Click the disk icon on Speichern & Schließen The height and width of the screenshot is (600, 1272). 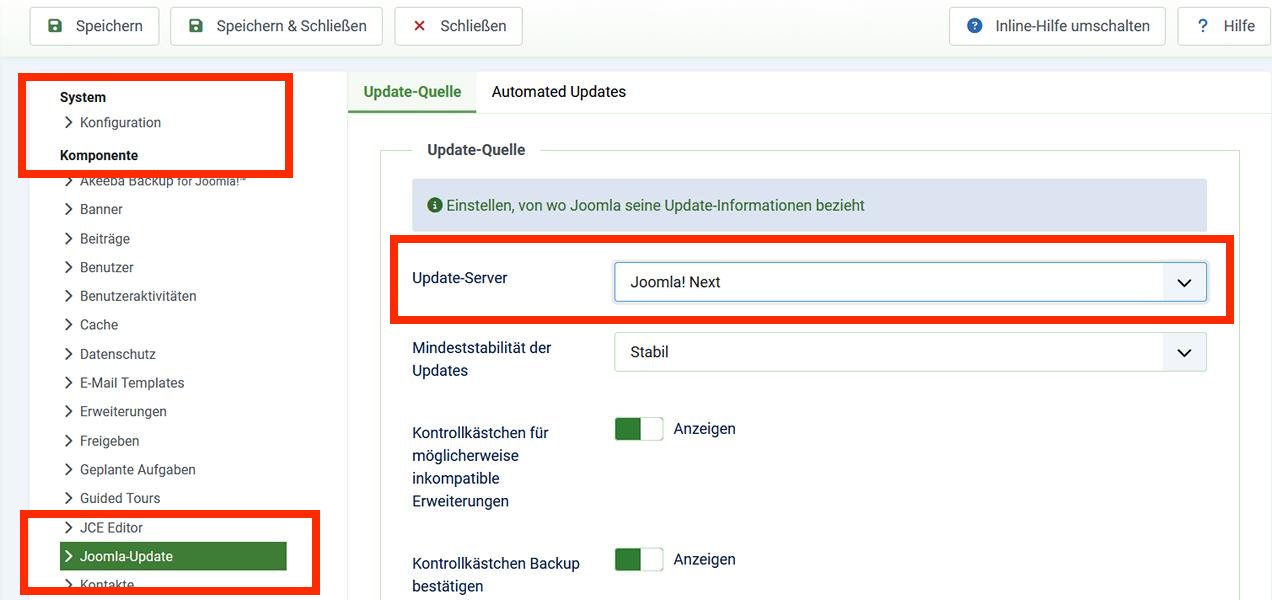194,26
